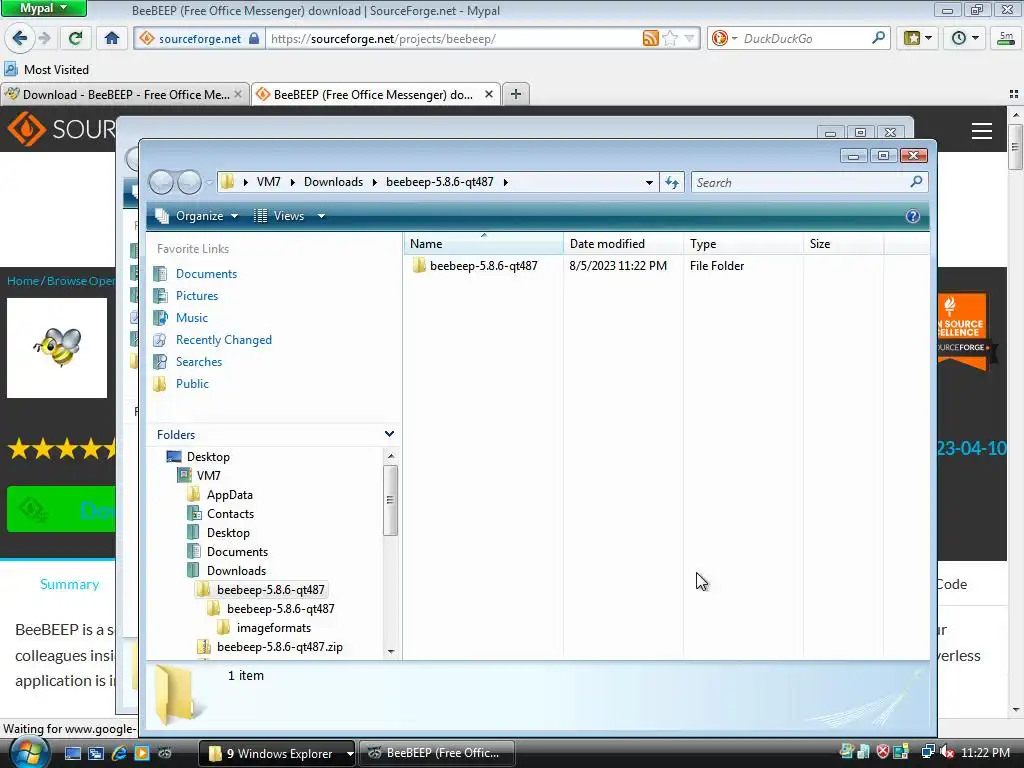The image size is (1024, 768).
Task: Sort by the Date modified column header
Action: pos(623,244)
